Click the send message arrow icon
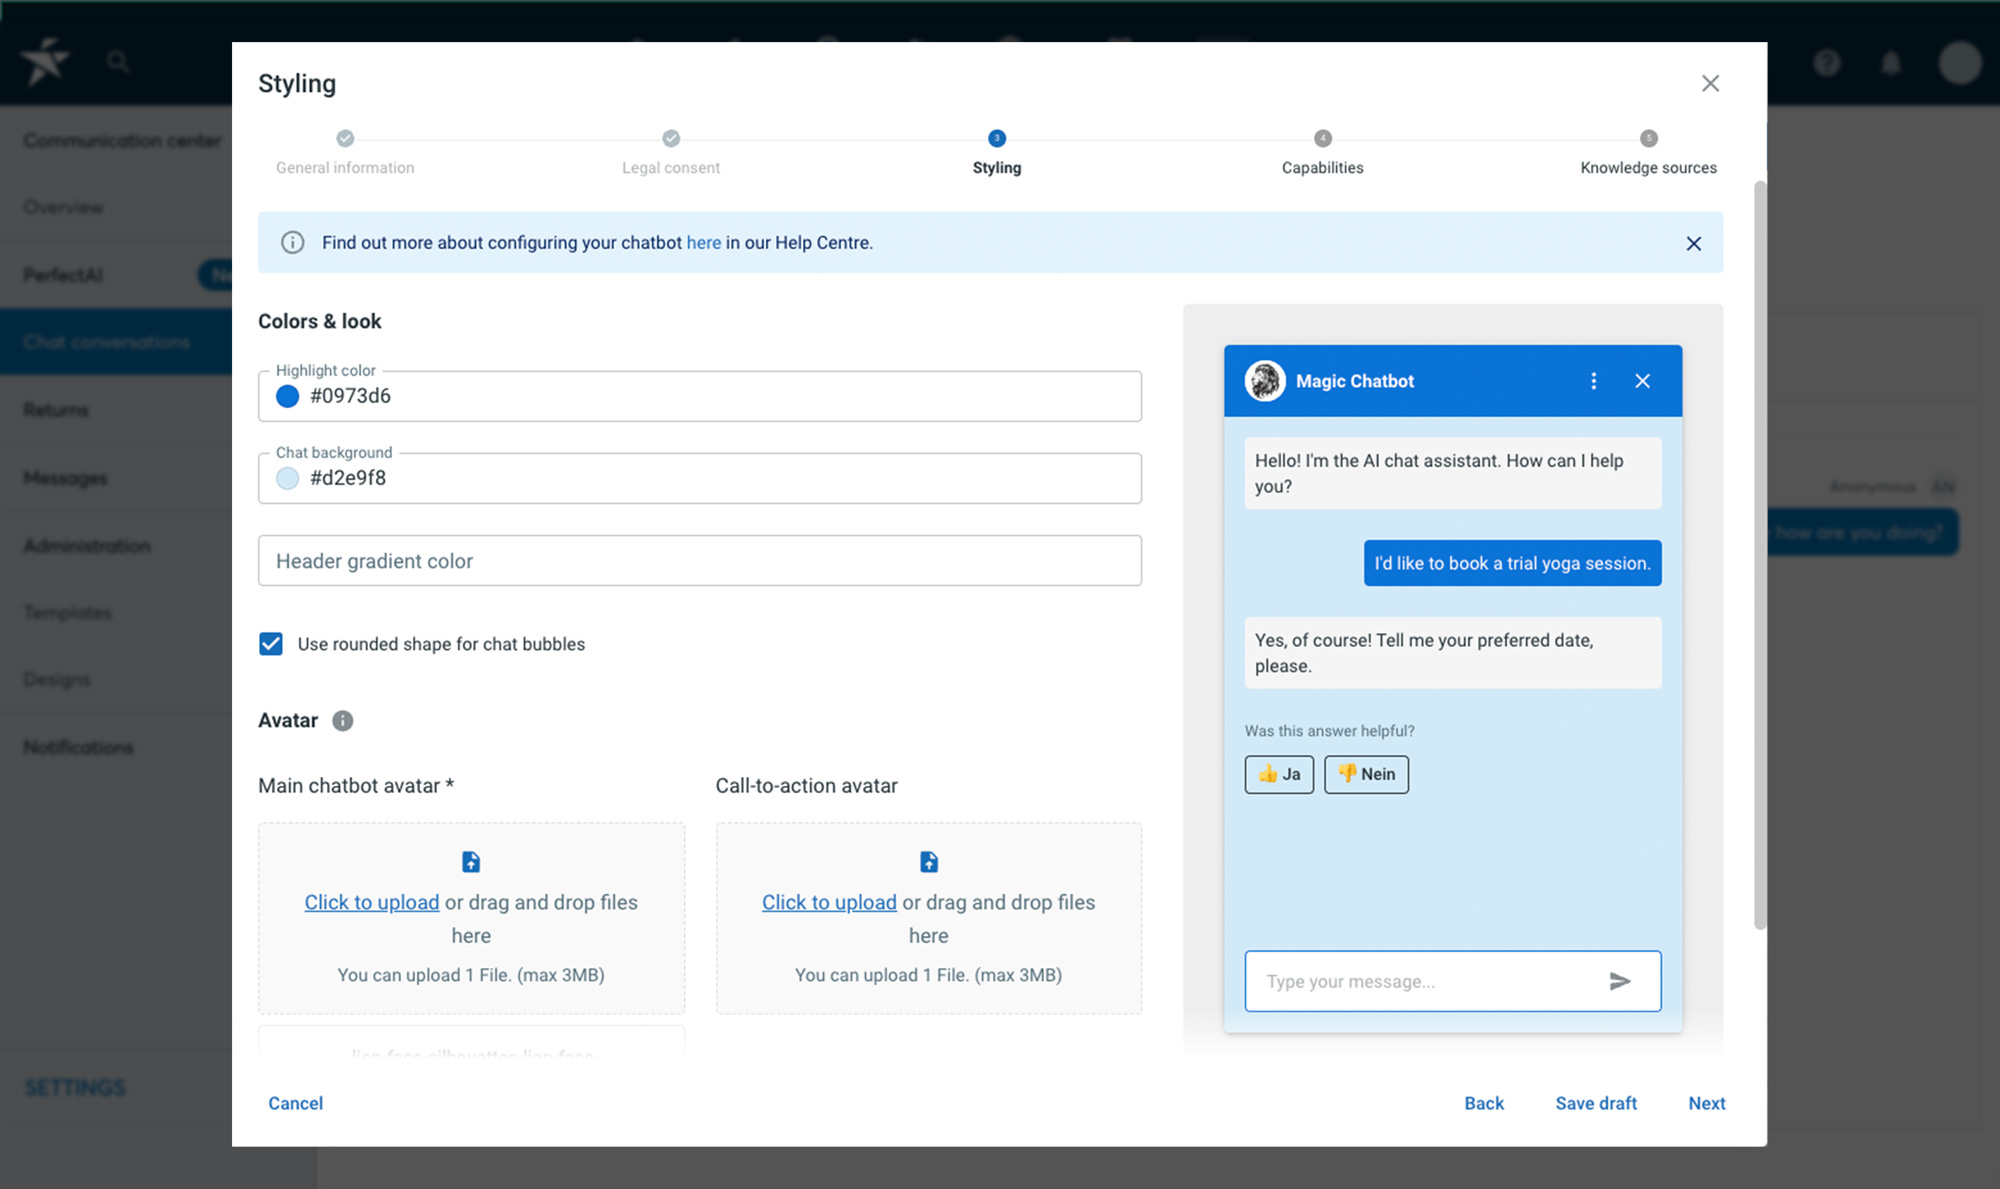Viewport: 2000px width, 1189px height. pyautogui.click(x=1620, y=981)
